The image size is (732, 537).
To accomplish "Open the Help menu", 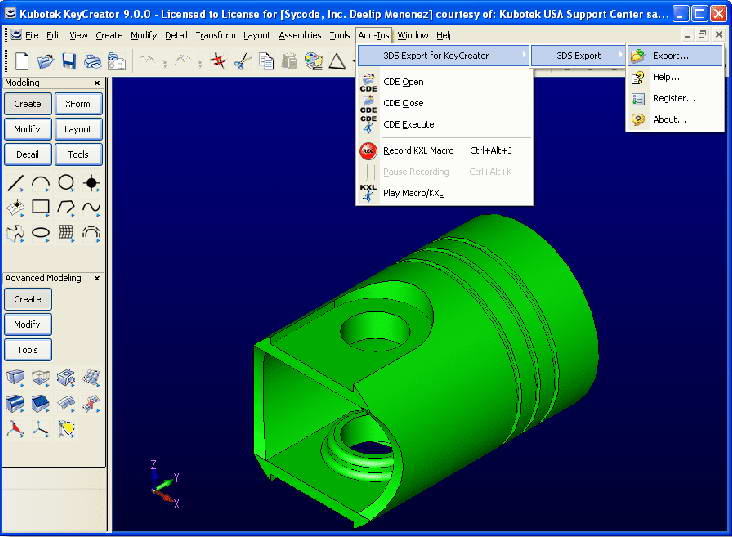I will pyautogui.click(x=443, y=35).
